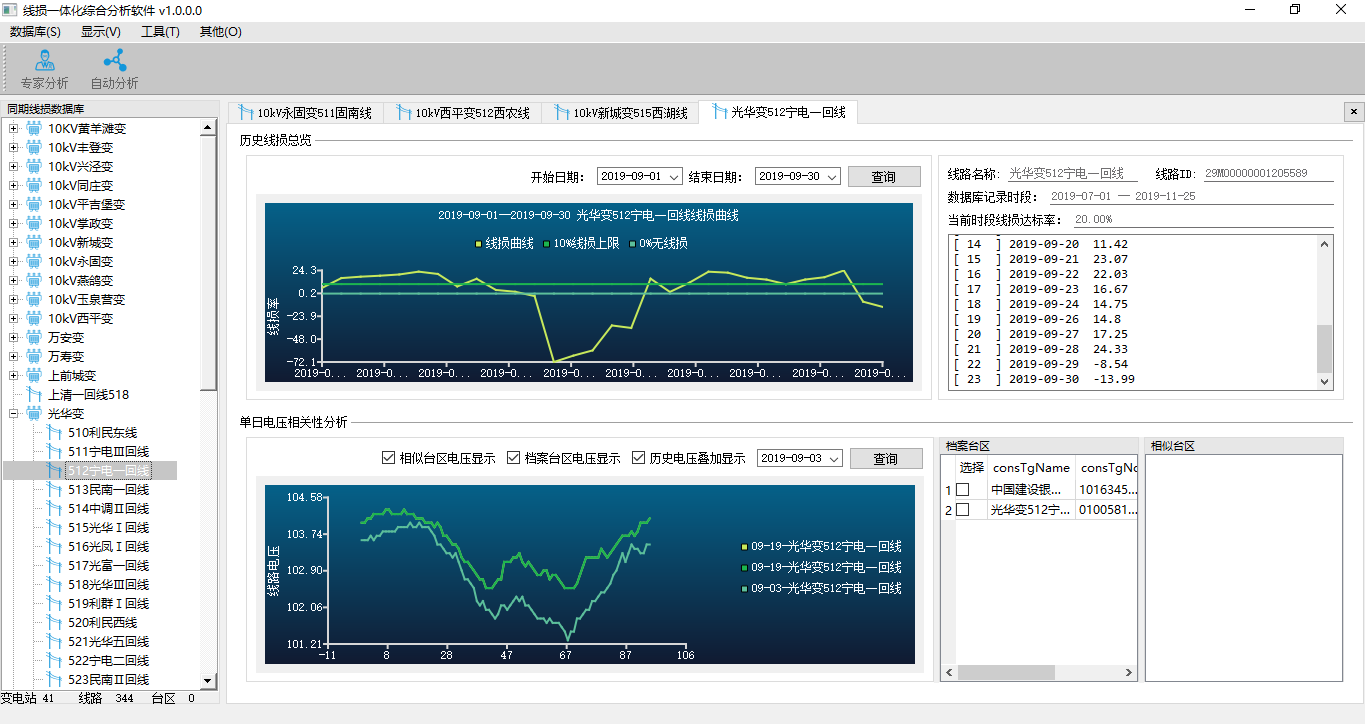Open the 数据库(S) menu
1365x724 pixels.
35,31
